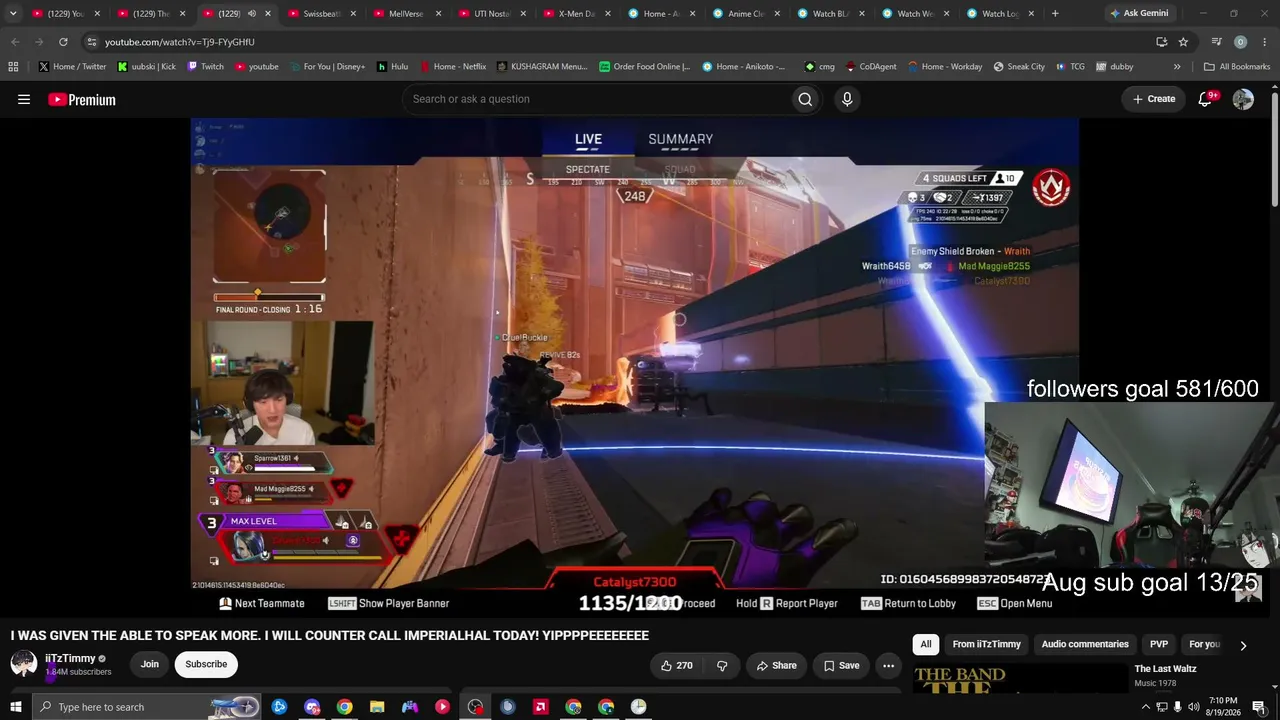Install app from the address bar icon
The width and height of the screenshot is (1280, 720).
pos(1161,42)
